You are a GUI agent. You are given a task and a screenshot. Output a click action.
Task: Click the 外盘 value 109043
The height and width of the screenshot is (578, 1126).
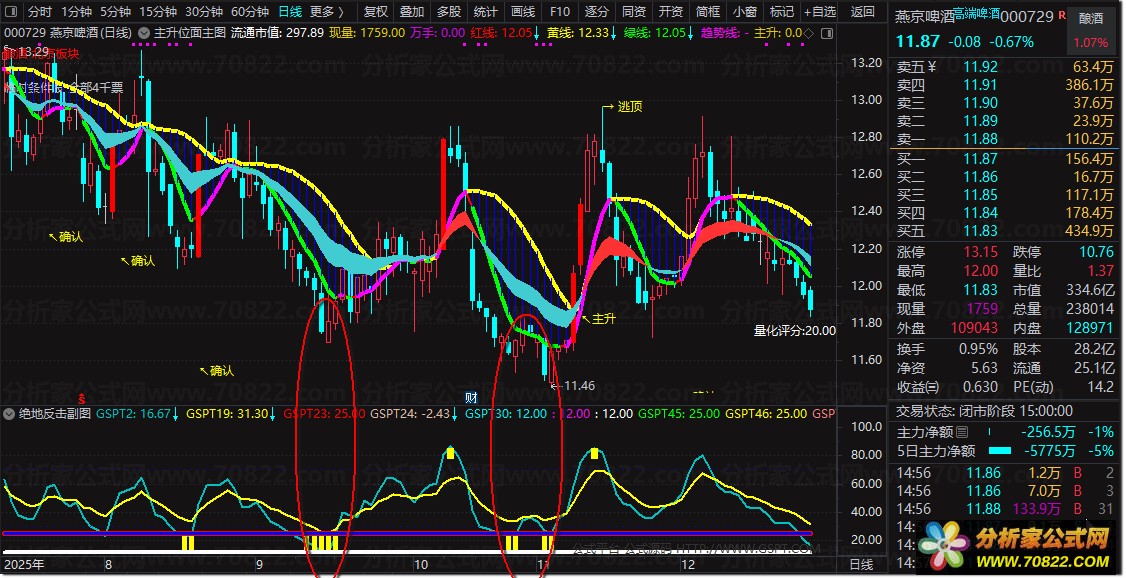click(x=974, y=328)
